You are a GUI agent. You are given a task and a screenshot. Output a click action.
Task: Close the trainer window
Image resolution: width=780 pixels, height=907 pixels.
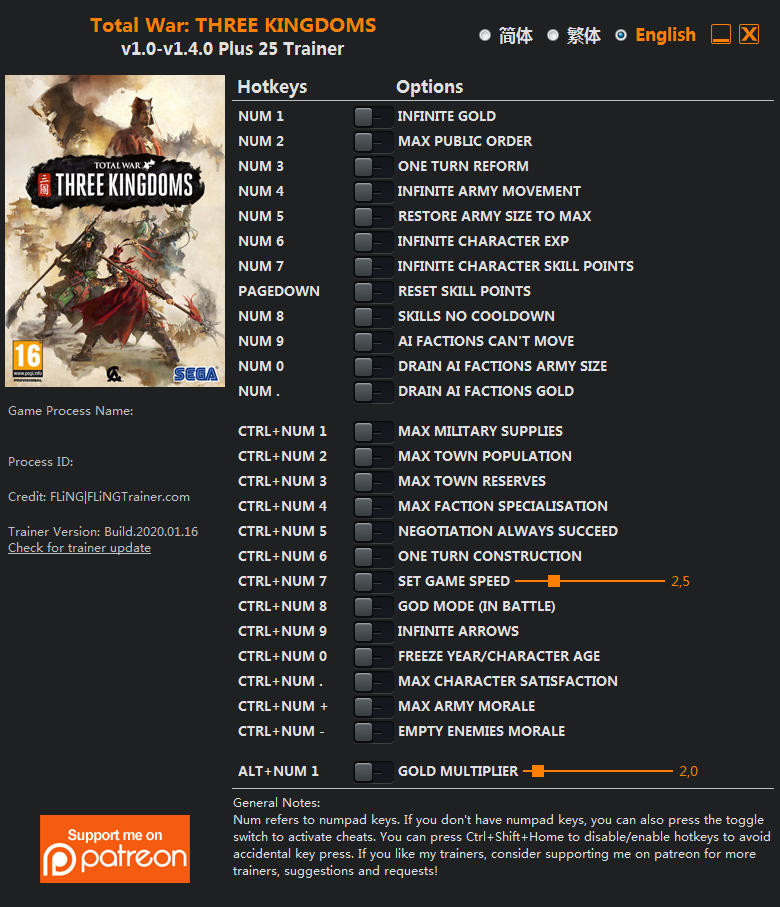click(749, 34)
